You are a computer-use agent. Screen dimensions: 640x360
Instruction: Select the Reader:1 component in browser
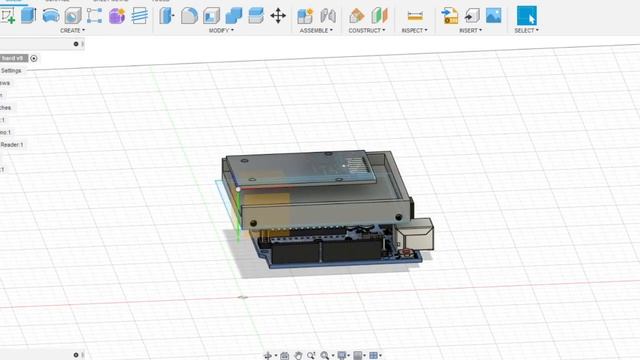click(12, 144)
